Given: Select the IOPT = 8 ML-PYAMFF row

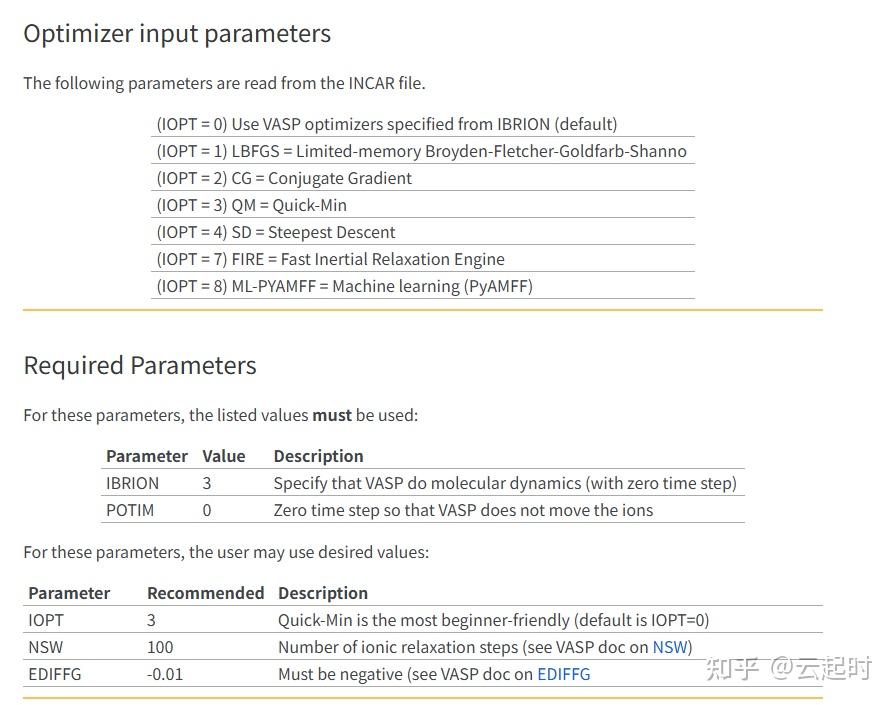Looking at the screenshot, I should tap(344, 286).
